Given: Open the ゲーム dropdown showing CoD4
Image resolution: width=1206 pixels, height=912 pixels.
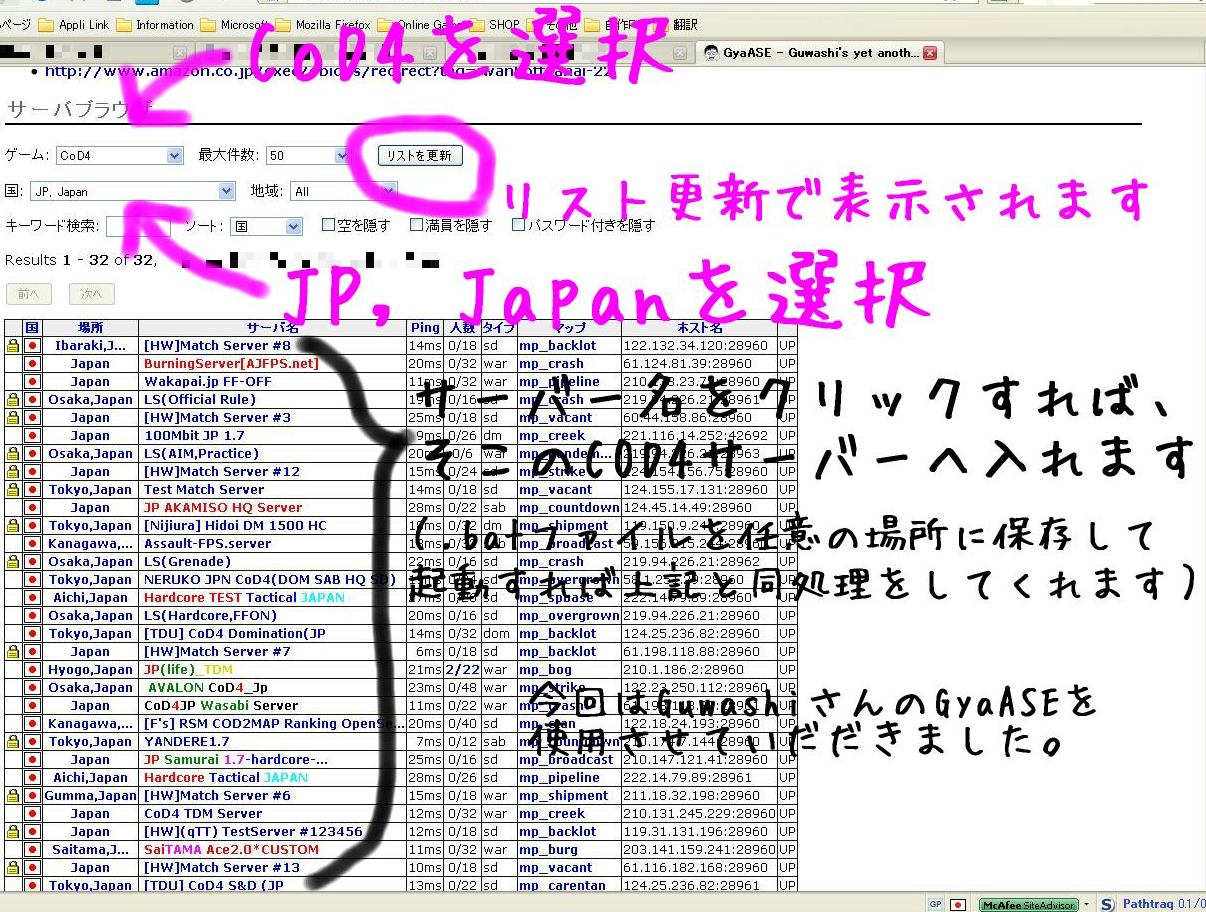Looking at the screenshot, I should point(119,155).
